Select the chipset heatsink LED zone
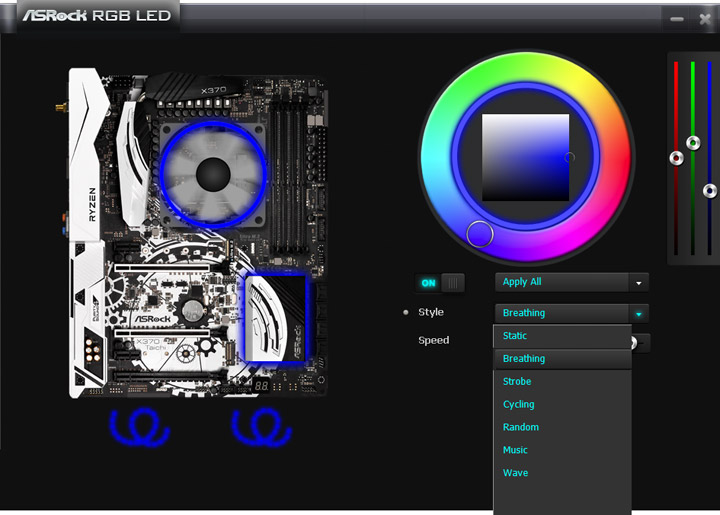The width and height of the screenshot is (720, 515). click(x=276, y=319)
